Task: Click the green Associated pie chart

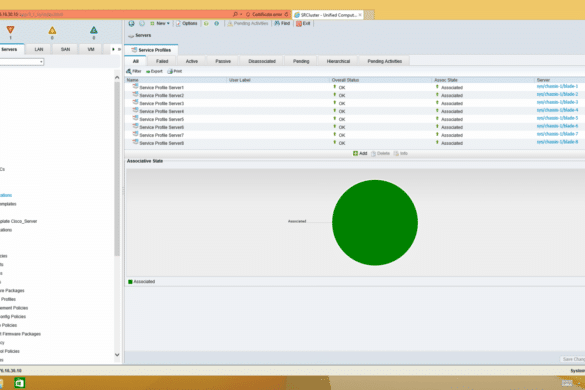Action: click(375, 223)
